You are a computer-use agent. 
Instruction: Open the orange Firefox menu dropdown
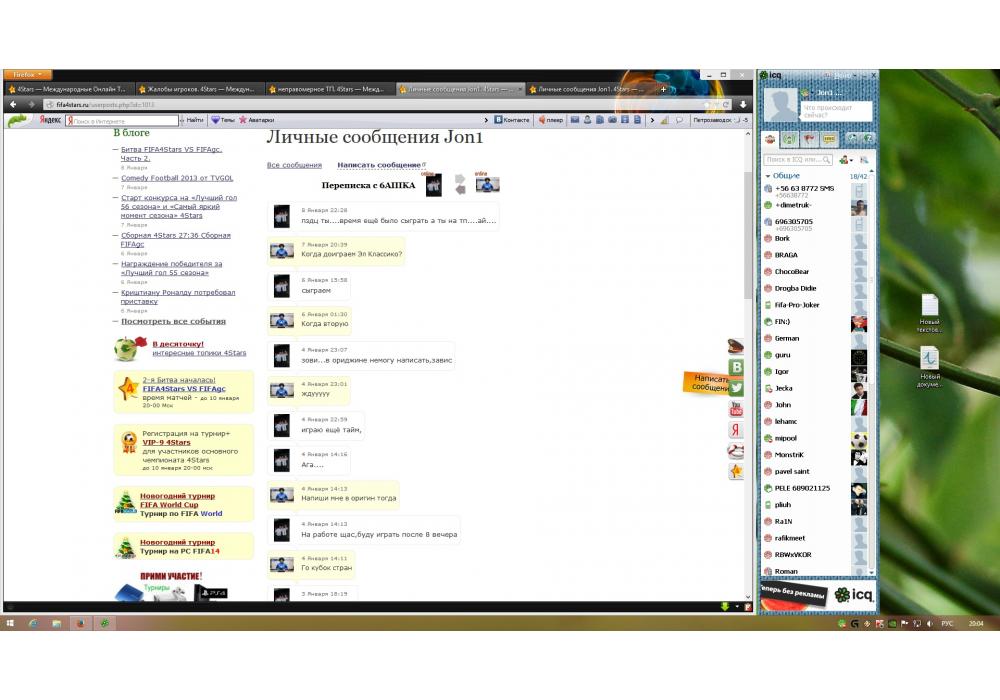28,75
